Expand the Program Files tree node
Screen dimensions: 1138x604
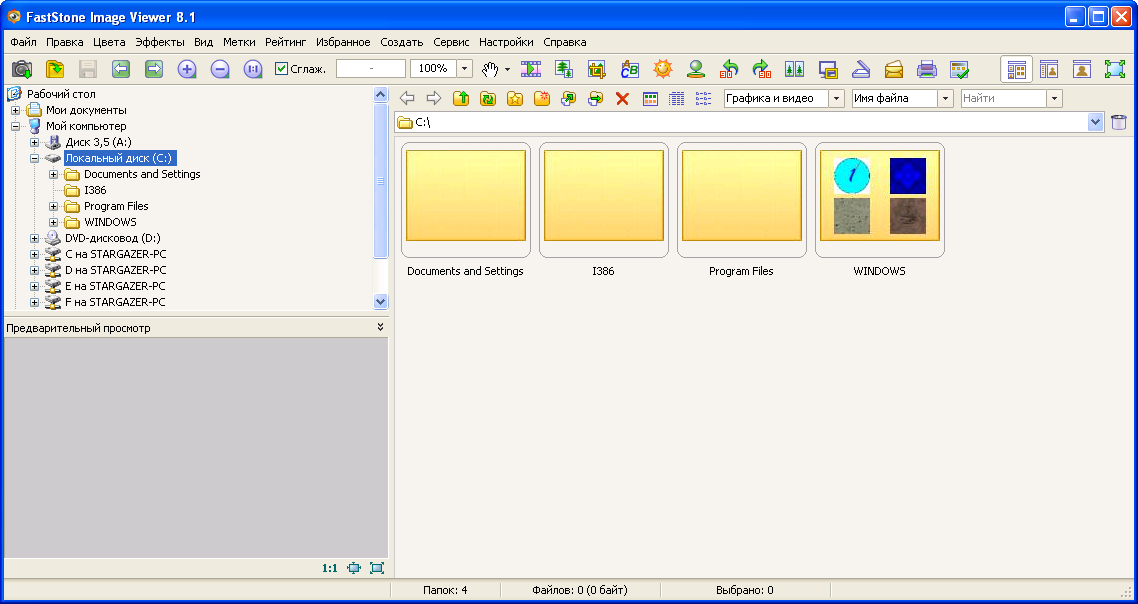coord(54,206)
